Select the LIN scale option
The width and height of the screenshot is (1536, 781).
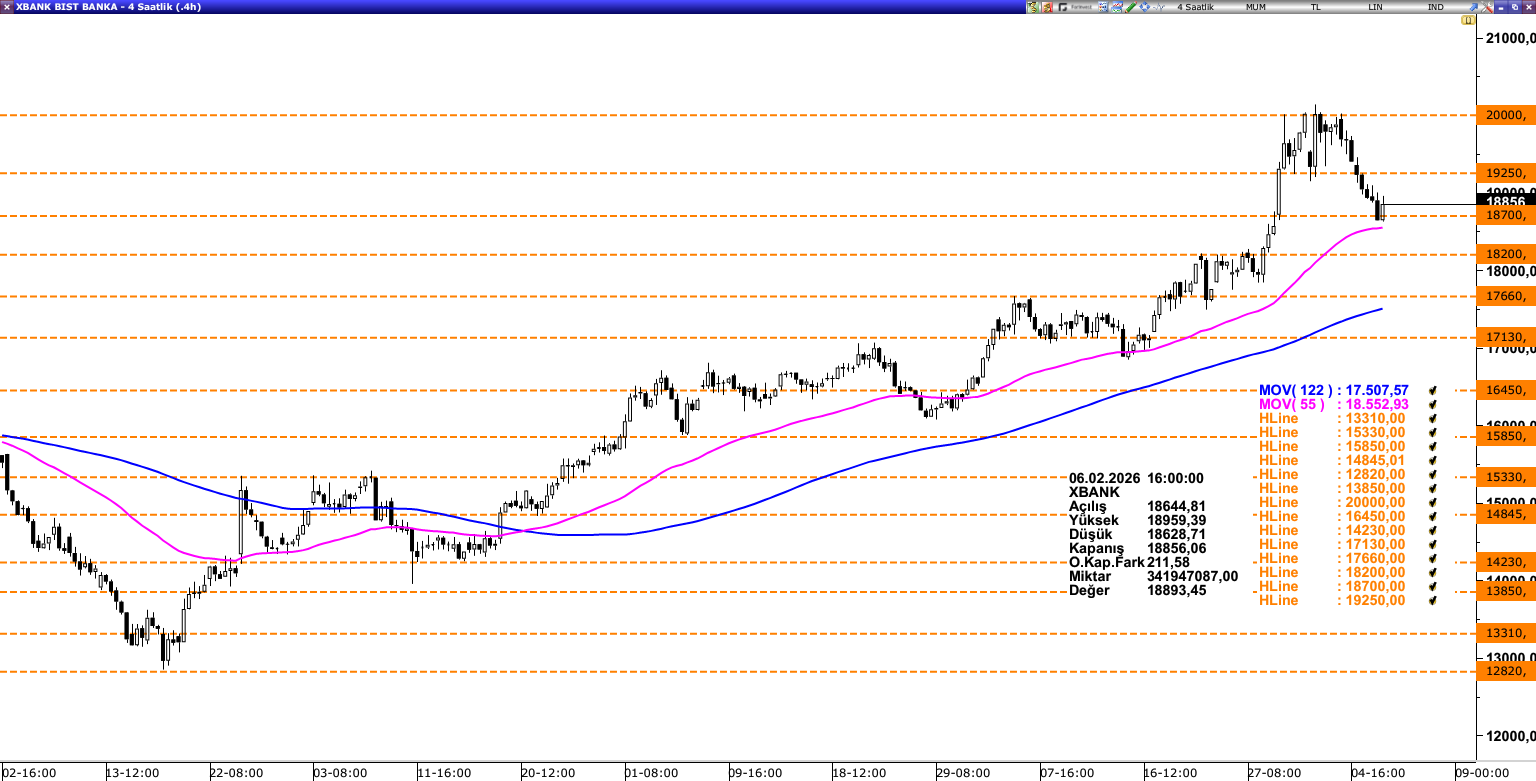tap(1376, 7)
